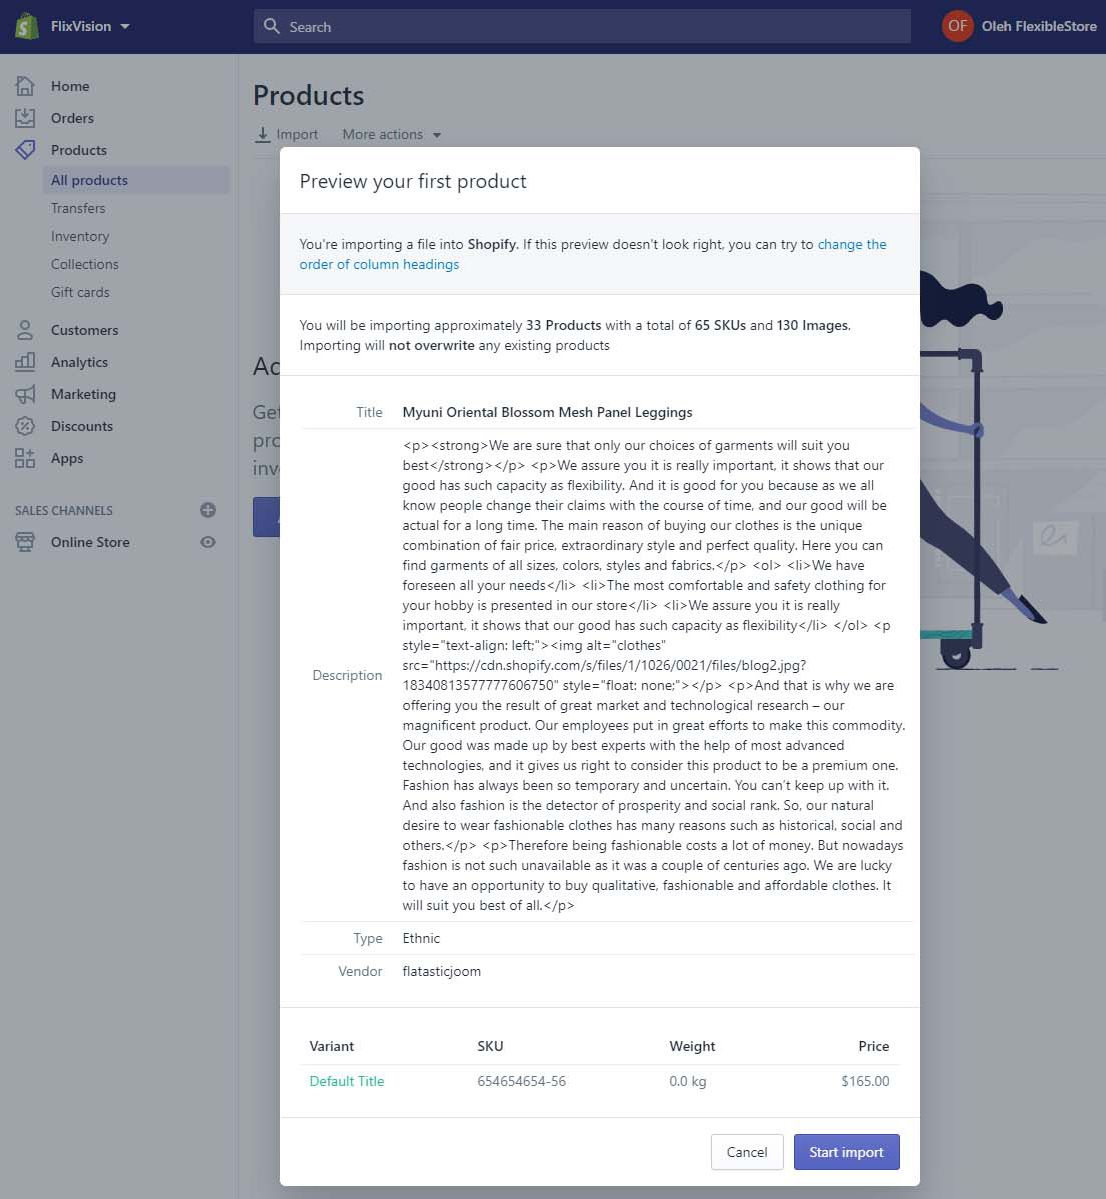The image size is (1106, 1199).
Task: Click the Discounts badge icon
Action: [x=25, y=426]
